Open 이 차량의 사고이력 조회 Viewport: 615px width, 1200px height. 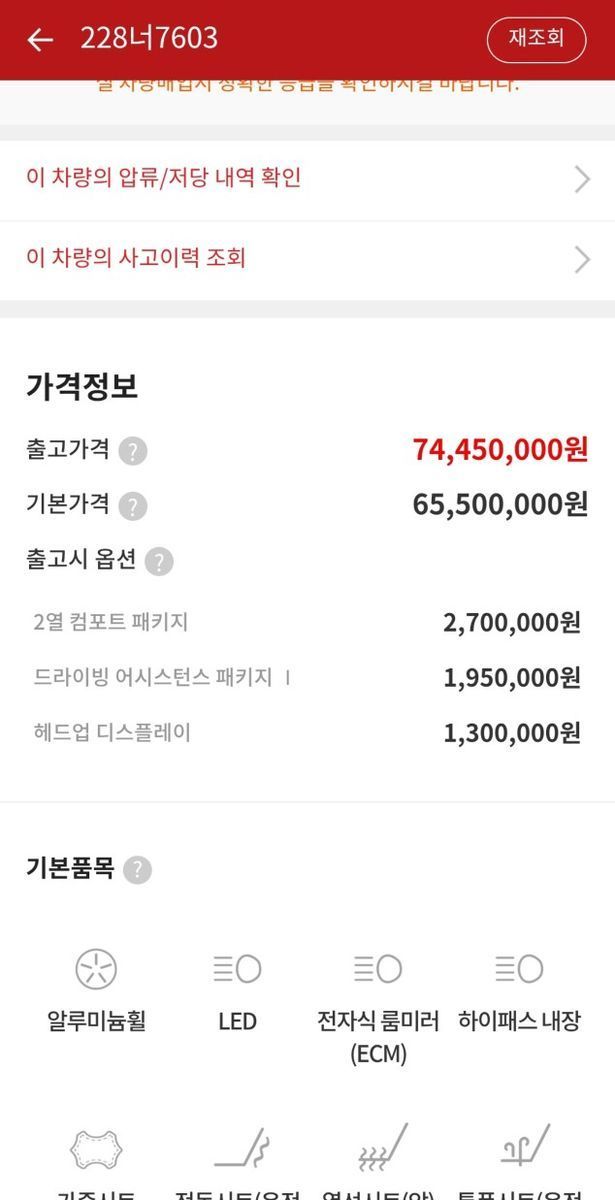(x=307, y=259)
